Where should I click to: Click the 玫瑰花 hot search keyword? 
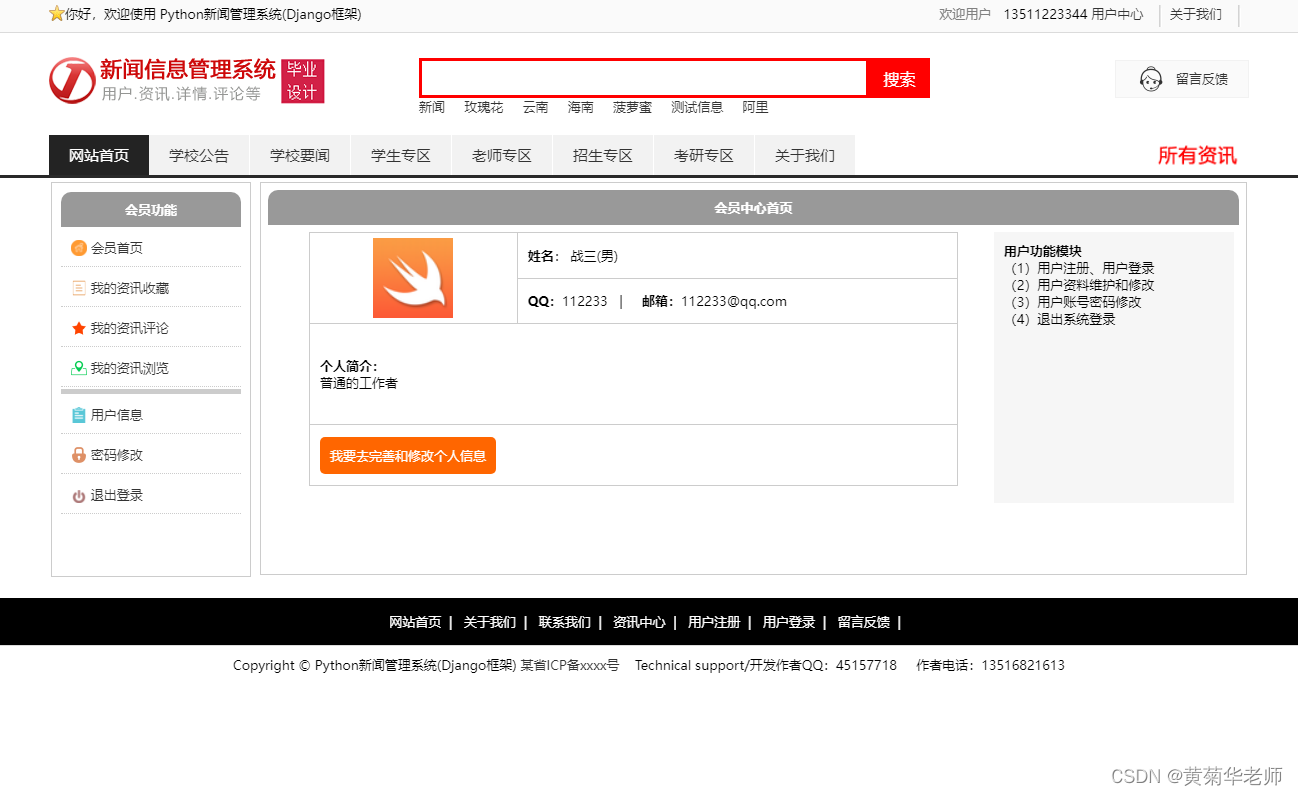483,107
